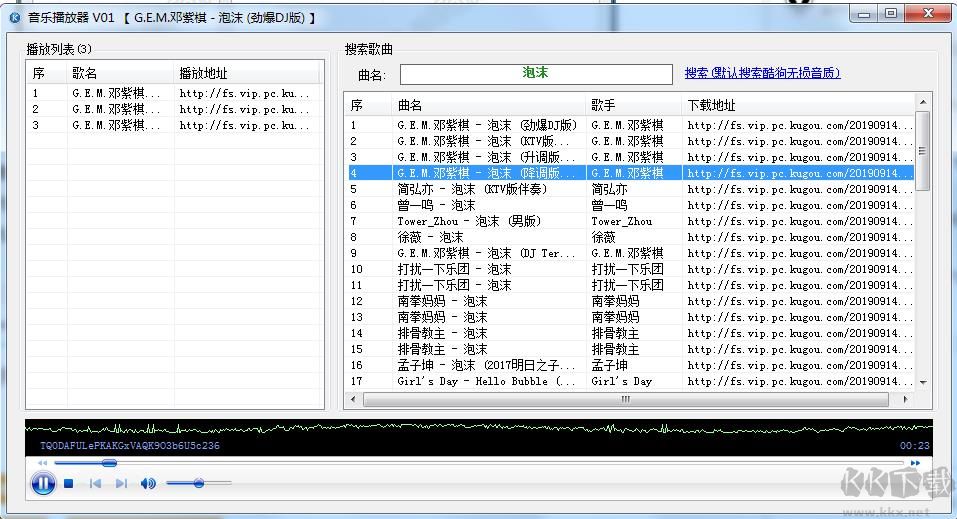Click the fast-forward arrows right of seek bar
957x519 pixels.
pyautogui.click(x=915, y=463)
